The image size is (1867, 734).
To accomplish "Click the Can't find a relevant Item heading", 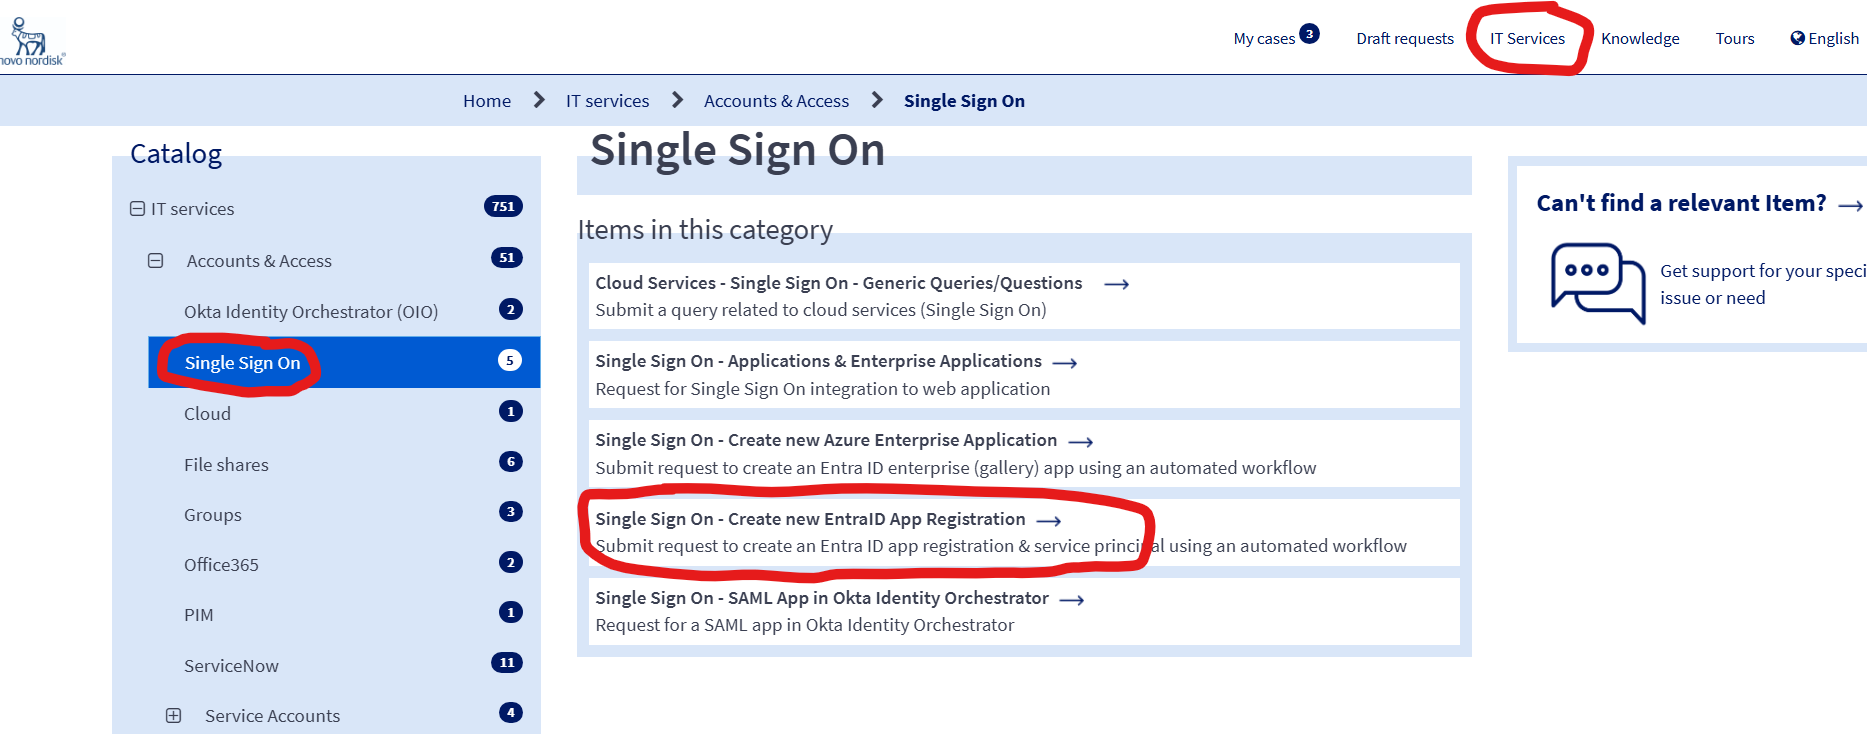I will (x=1681, y=203).
